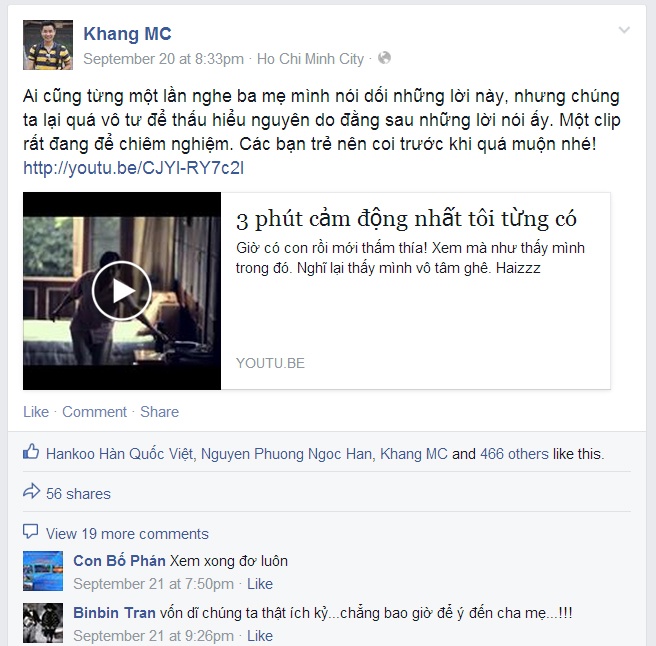Open the post options dropdown chevron
This screenshot has width=656, height=646.
(624, 30)
